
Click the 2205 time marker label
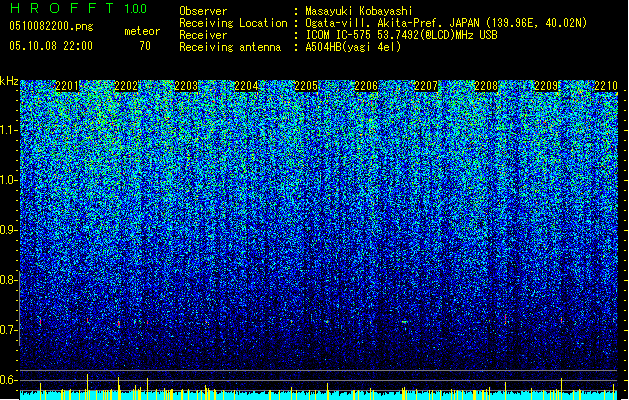[x=306, y=86]
